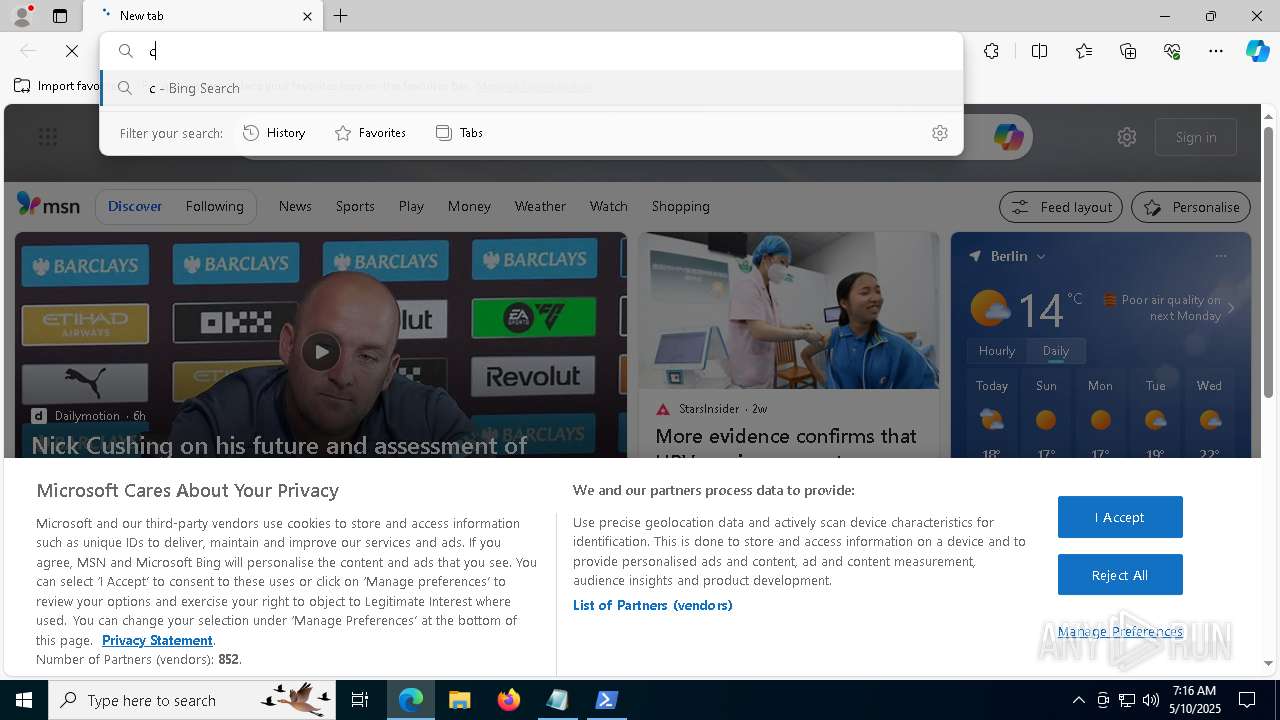Launch Firefox from taskbar
This screenshot has width=1280, height=720.
(x=509, y=700)
